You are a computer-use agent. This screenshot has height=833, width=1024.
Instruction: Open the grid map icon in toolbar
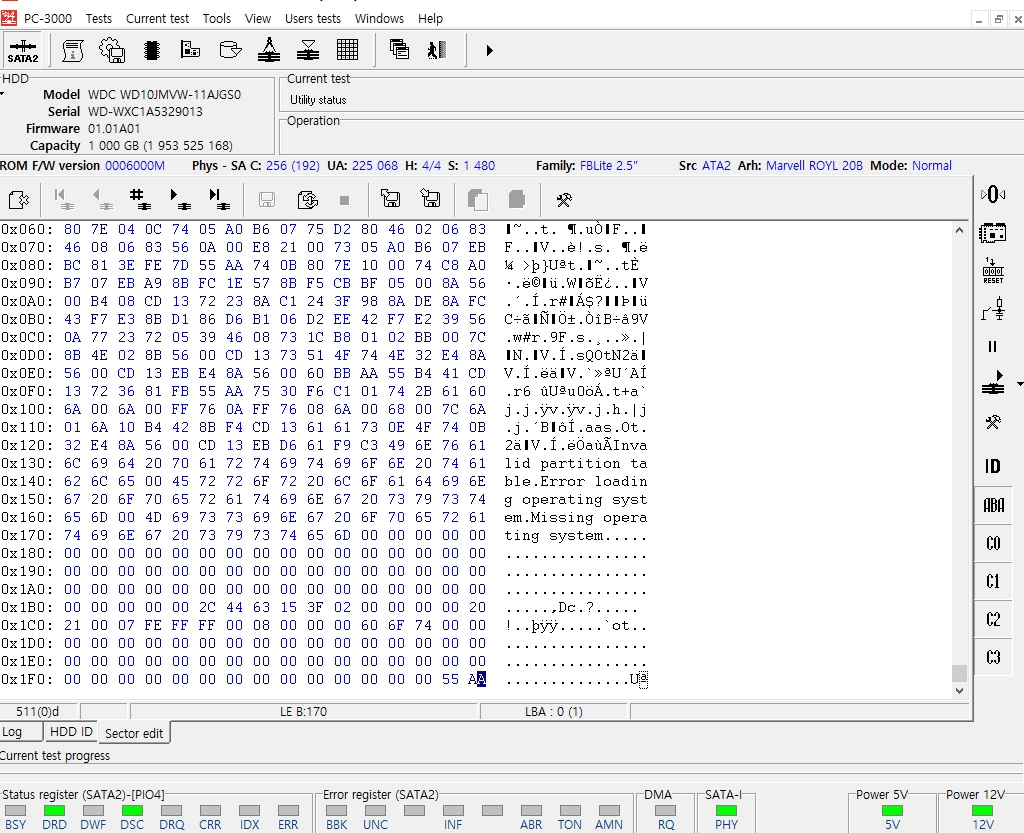pos(347,50)
